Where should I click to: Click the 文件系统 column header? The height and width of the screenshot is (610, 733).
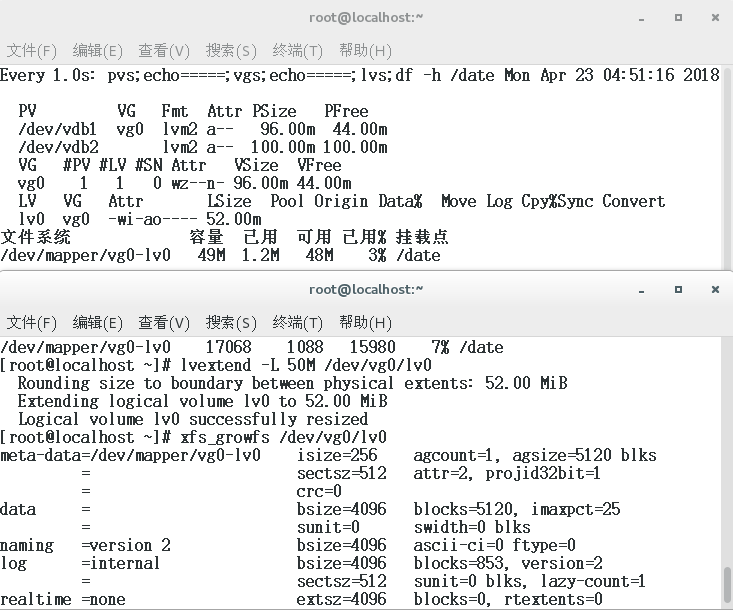tap(36, 237)
